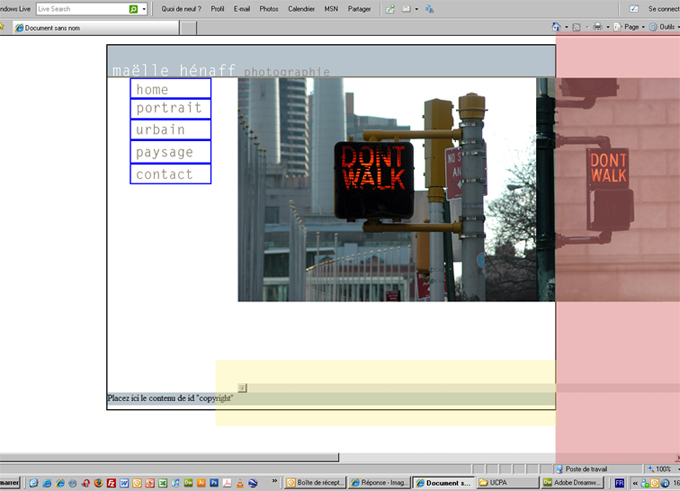Switch to 'Réponse - Imag...' taskbar window
Viewport: 680px width, 491px height.
(x=379, y=482)
